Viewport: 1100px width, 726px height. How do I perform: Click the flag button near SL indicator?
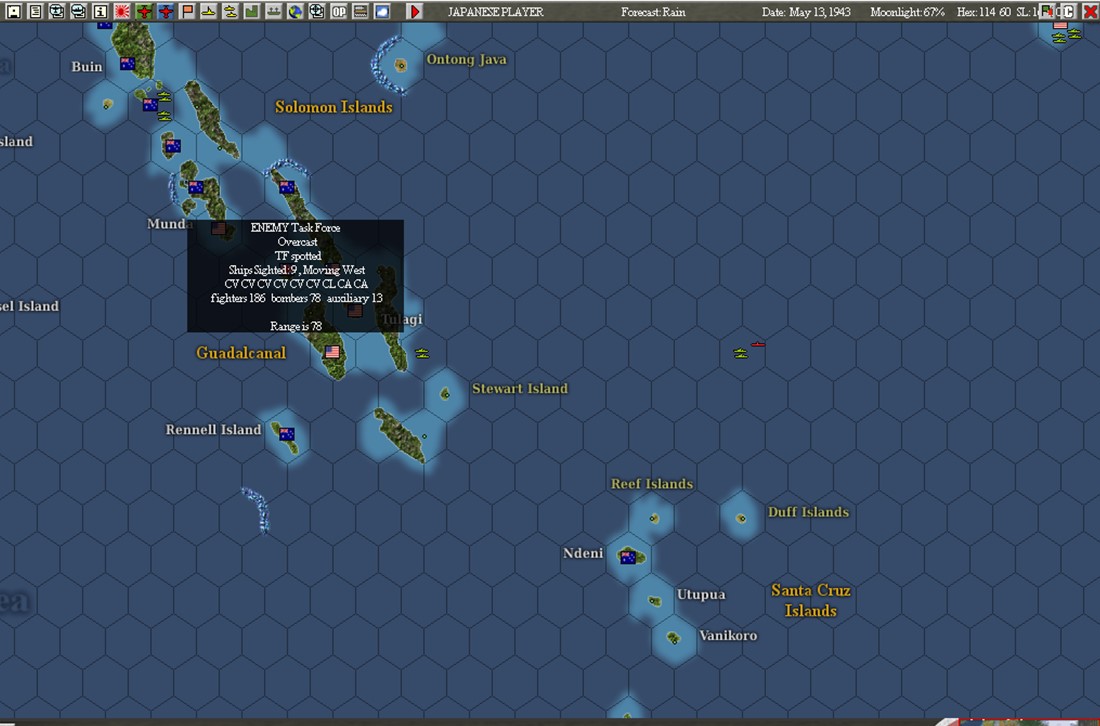1046,11
